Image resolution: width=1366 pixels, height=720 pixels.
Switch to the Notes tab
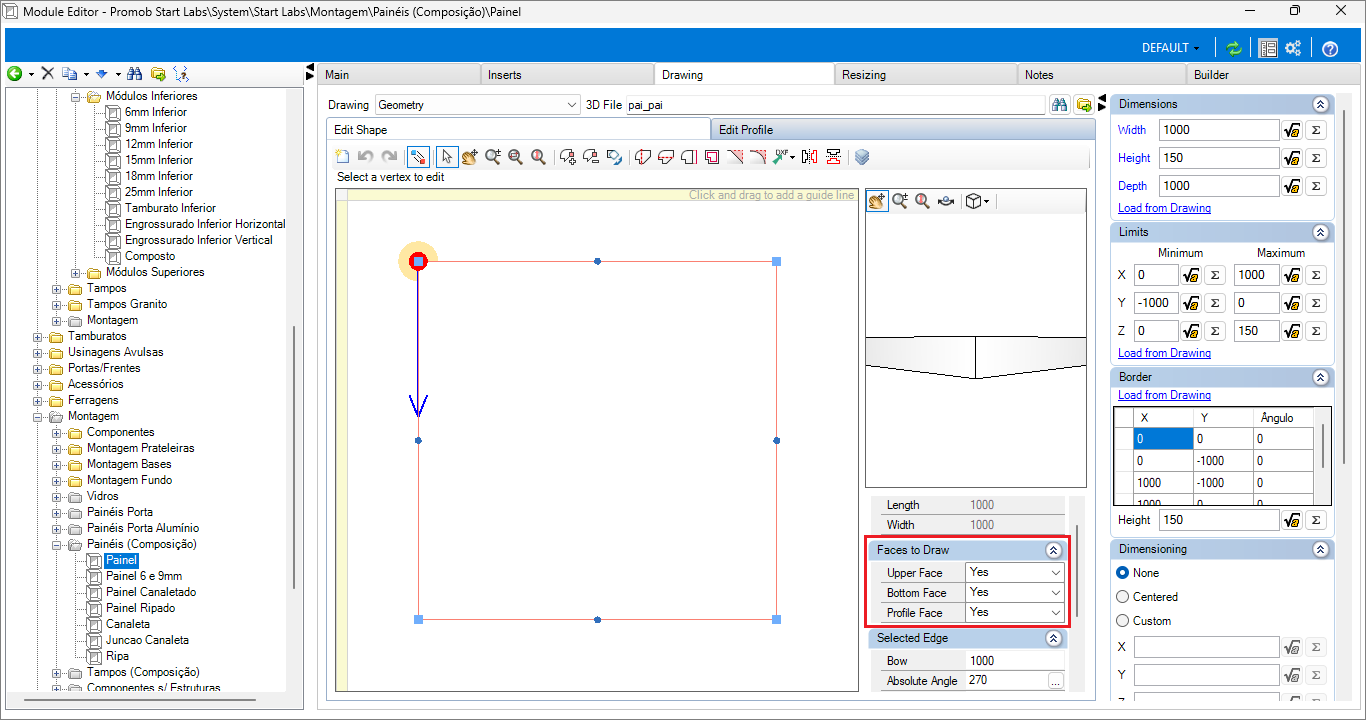point(1100,75)
